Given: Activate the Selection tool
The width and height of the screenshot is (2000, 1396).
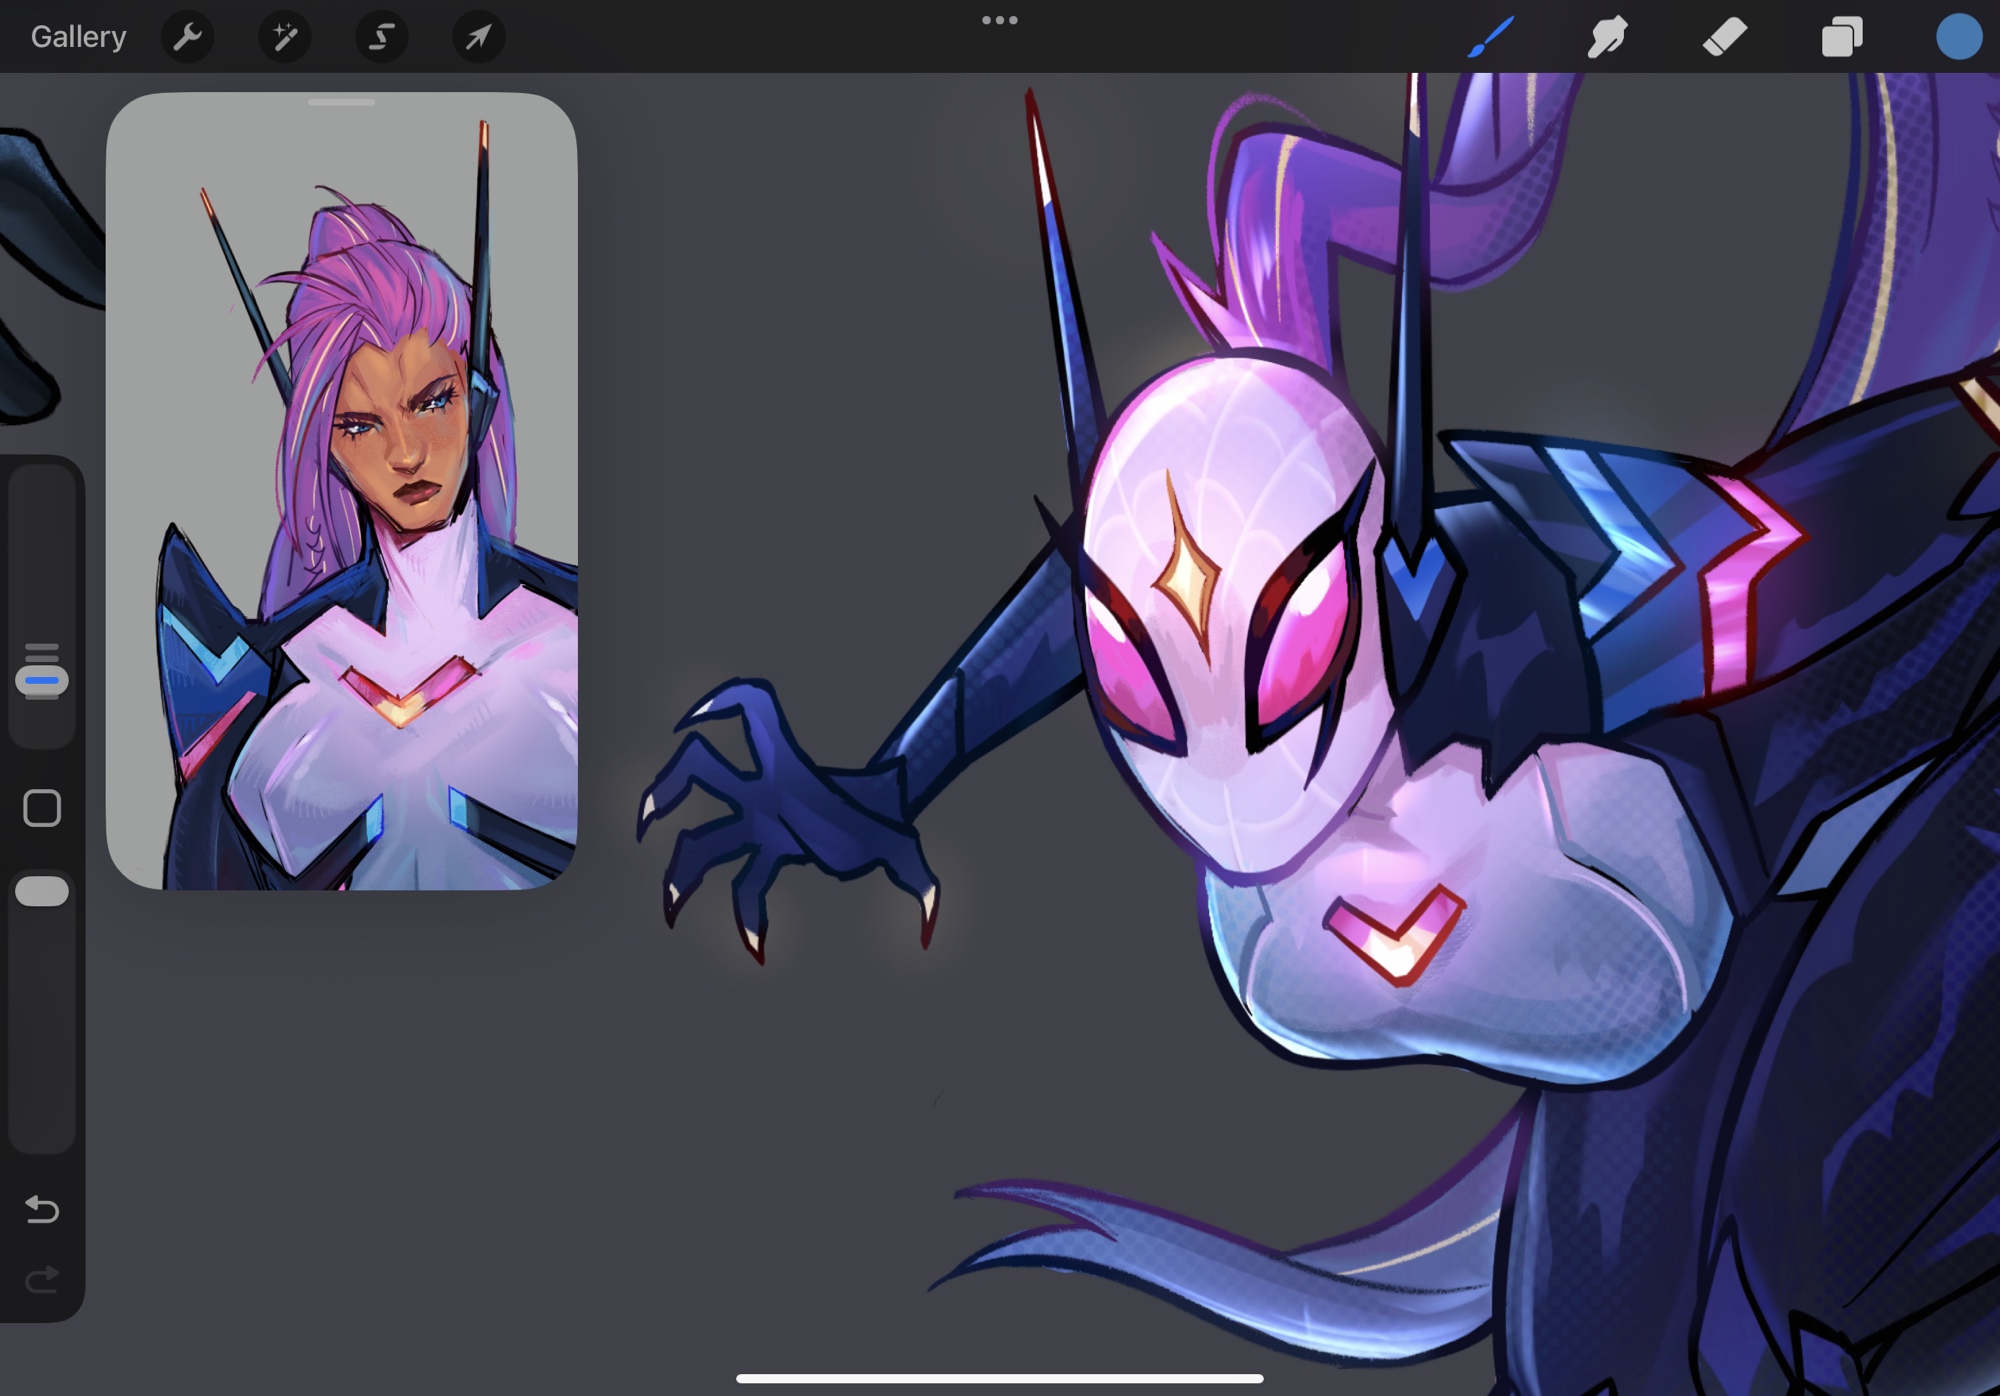Looking at the screenshot, I should 381,37.
